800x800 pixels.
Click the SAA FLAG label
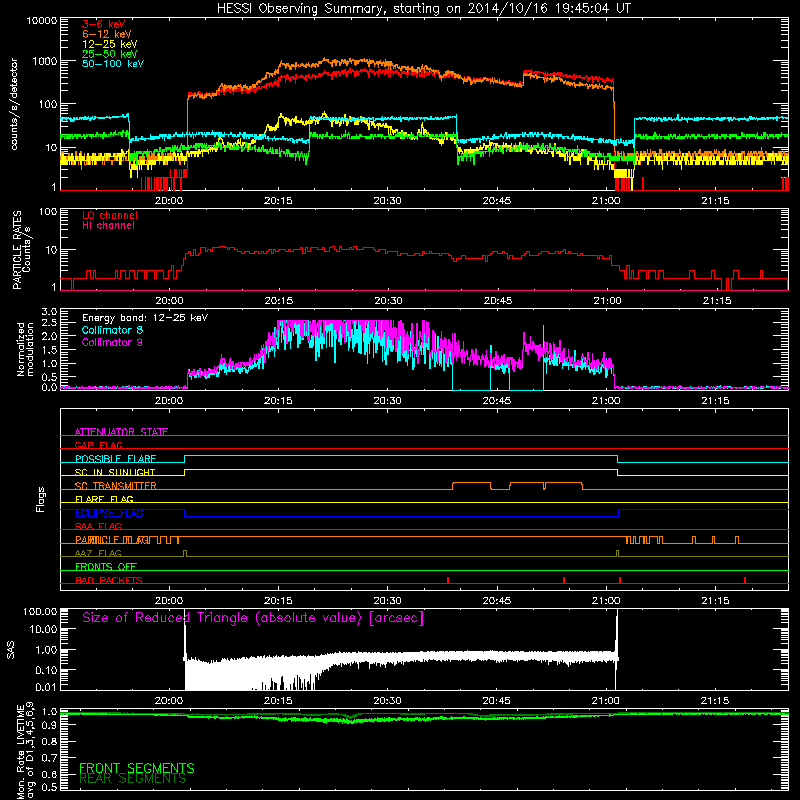click(98, 526)
